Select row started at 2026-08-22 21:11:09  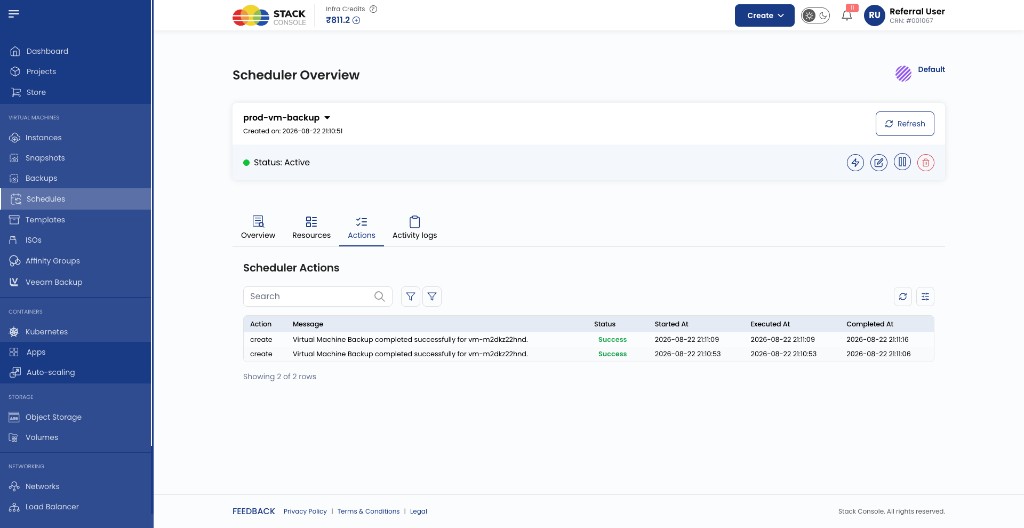click(588, 340)
